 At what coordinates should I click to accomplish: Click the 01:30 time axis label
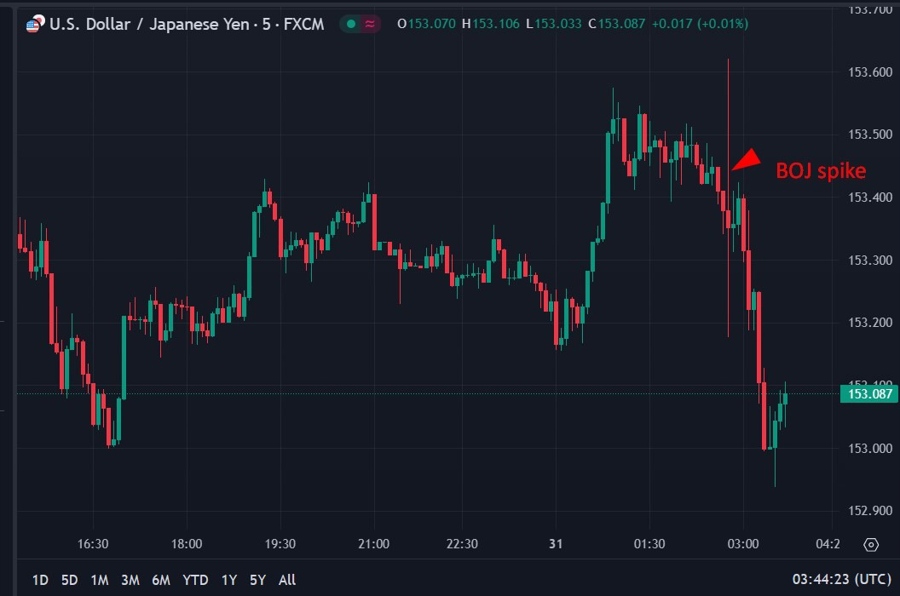click(x=649, y=544)
